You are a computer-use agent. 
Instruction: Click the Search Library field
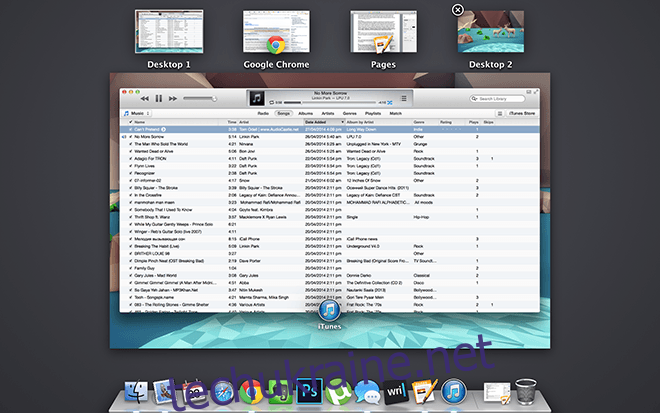coord(497,99)
